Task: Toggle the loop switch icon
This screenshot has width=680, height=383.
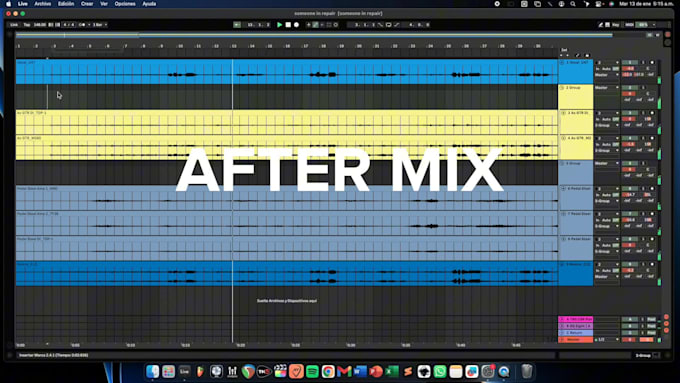Action: click(389, 25)
